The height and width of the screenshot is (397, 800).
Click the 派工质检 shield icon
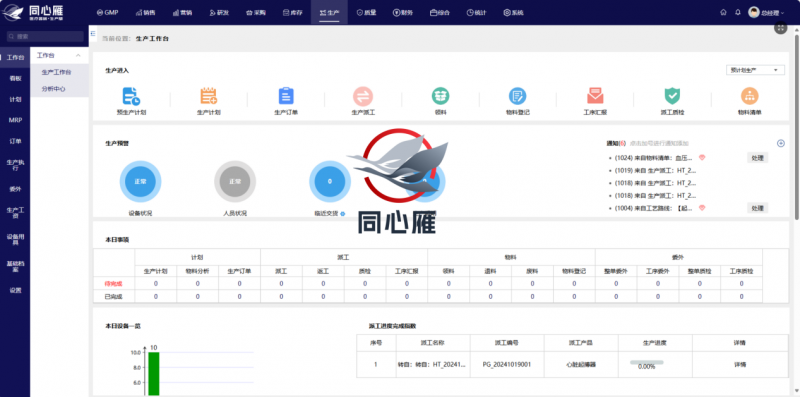(672, 96)
